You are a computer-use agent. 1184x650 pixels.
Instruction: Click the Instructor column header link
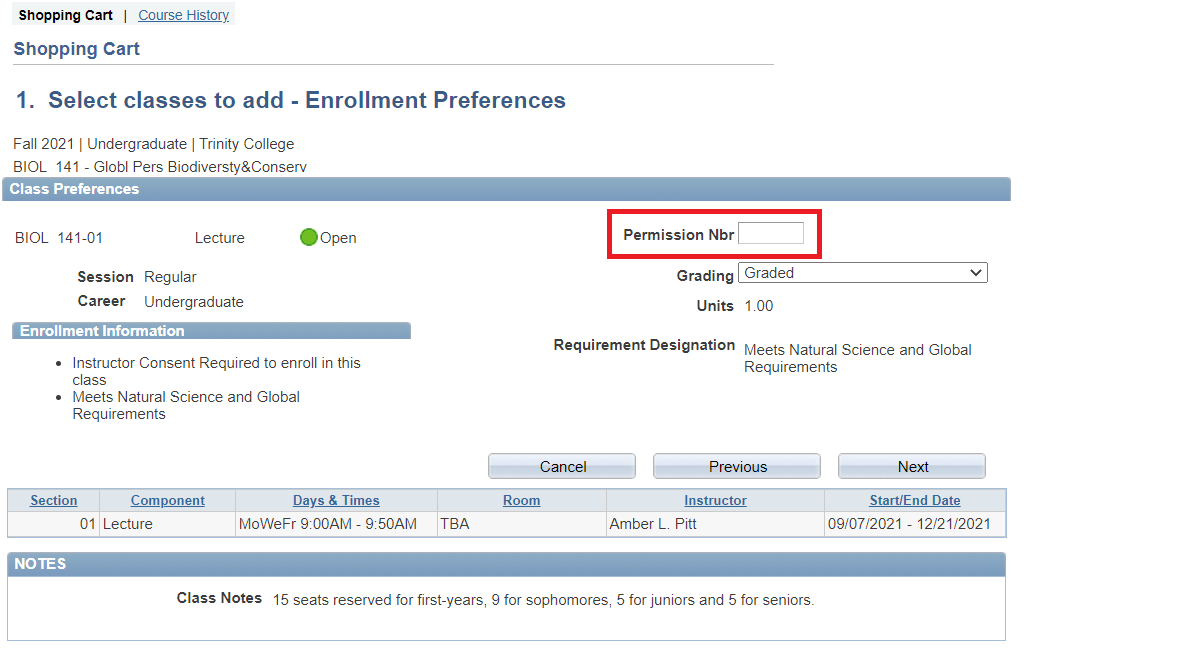[714, 500]
